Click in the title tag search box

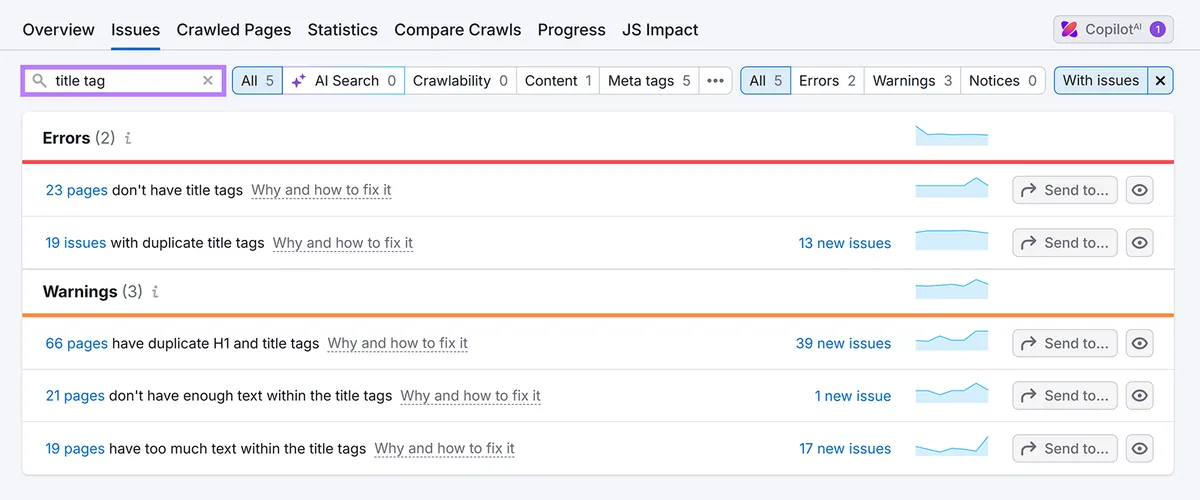(x=123, y=81)
